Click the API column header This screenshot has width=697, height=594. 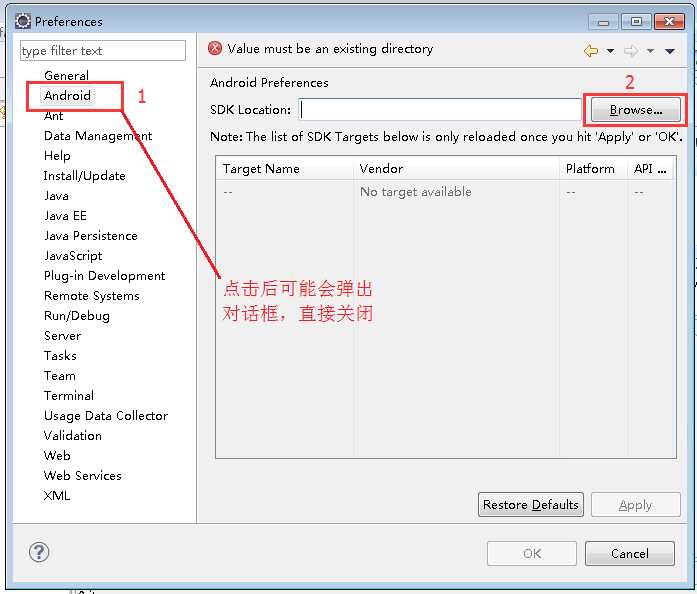coord(650,169)
